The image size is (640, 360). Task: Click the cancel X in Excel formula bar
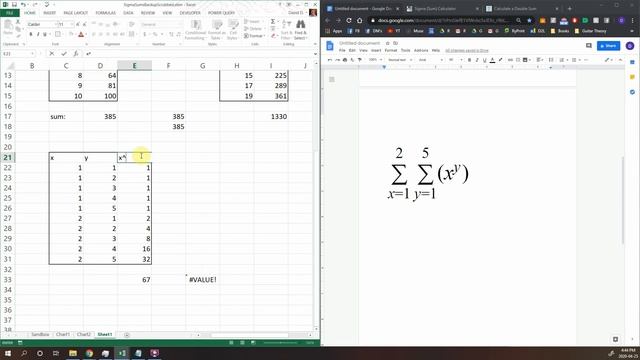point(51,53)
